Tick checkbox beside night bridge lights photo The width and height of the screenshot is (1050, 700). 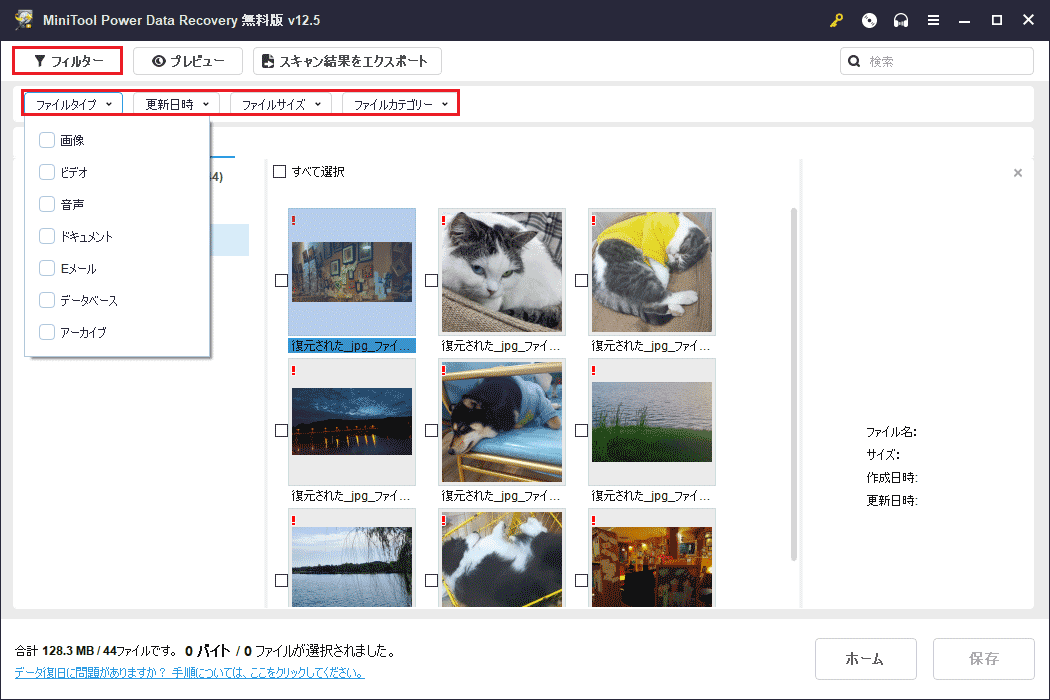coord(281,431)
